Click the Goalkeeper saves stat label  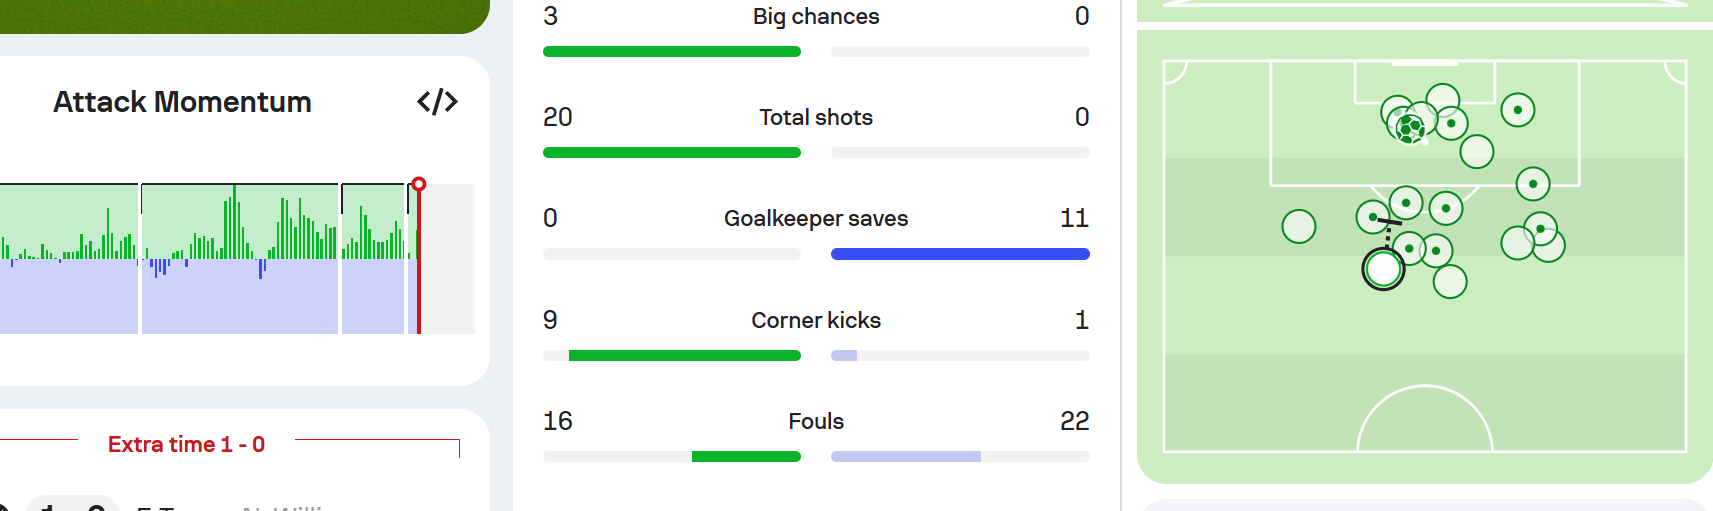point(816,218)
